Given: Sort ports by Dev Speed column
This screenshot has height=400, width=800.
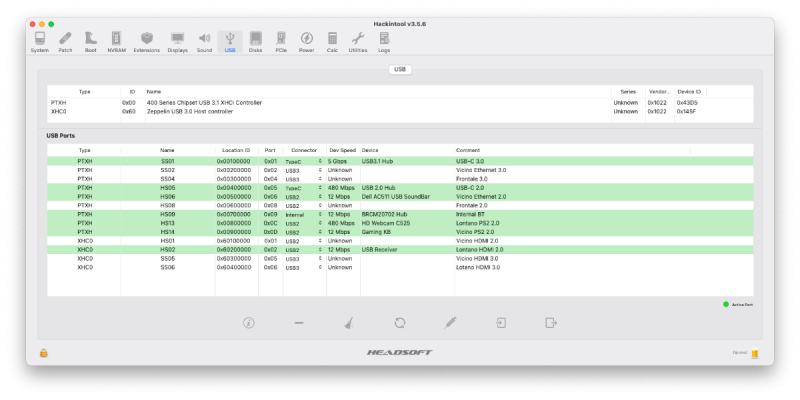Looking at the screenshot, I should tap(343, 151).
